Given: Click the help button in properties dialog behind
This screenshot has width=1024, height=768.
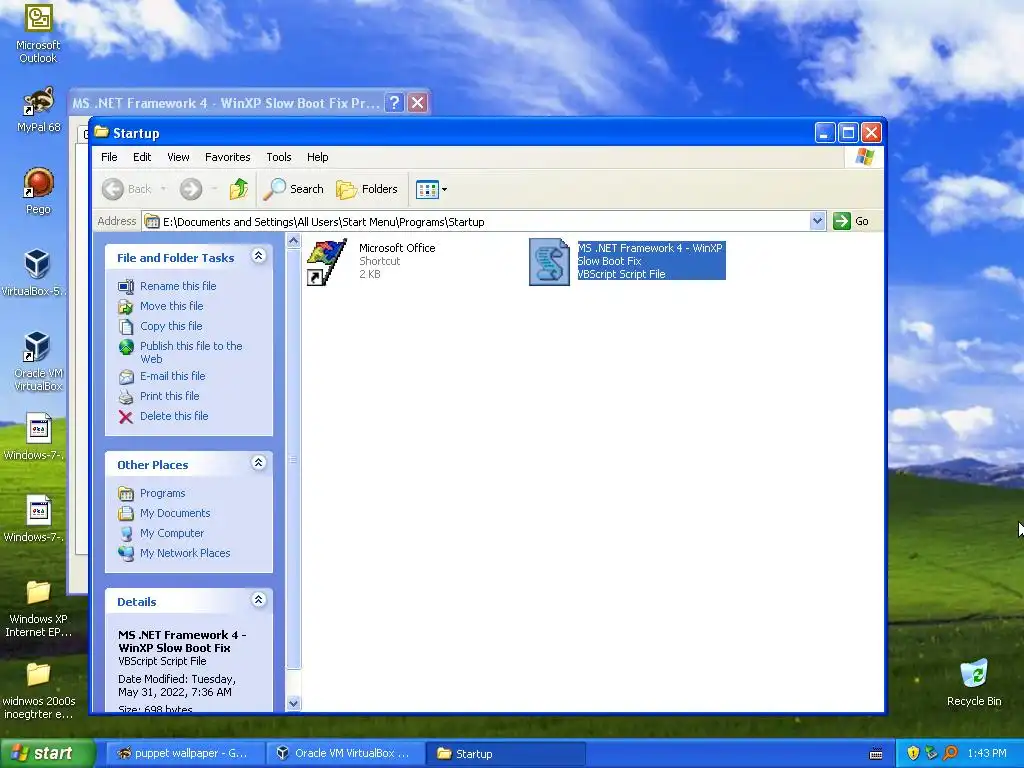Looking at the screenshot, I should click(x=394, y=103).
